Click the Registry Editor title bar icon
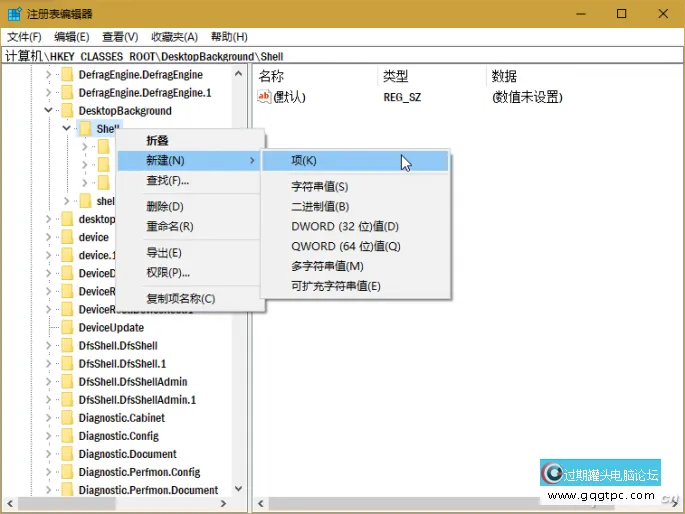The width and height of the screenshot is (685, 514). click(14, 14)
